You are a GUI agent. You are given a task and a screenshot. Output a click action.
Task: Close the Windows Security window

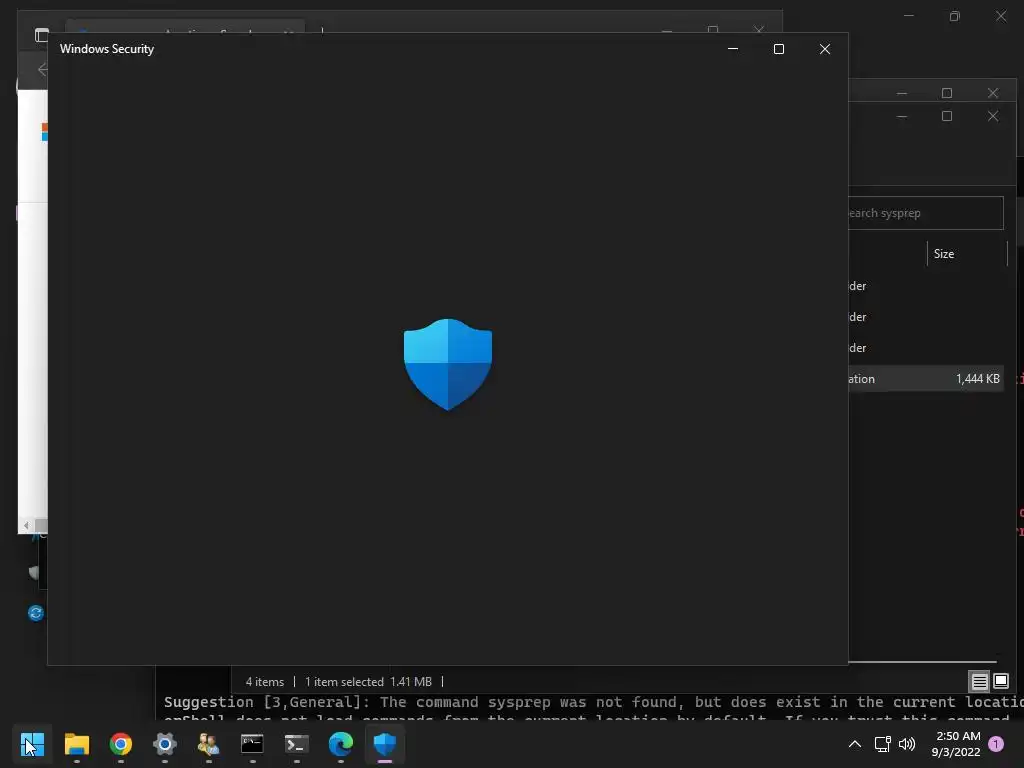(x=825, y=49)
